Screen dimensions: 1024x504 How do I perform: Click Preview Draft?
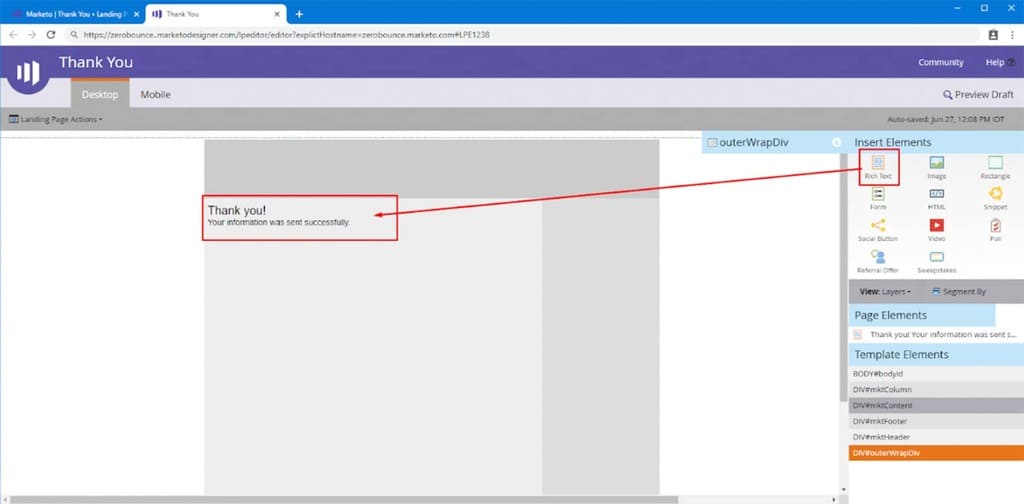[978, 95]
